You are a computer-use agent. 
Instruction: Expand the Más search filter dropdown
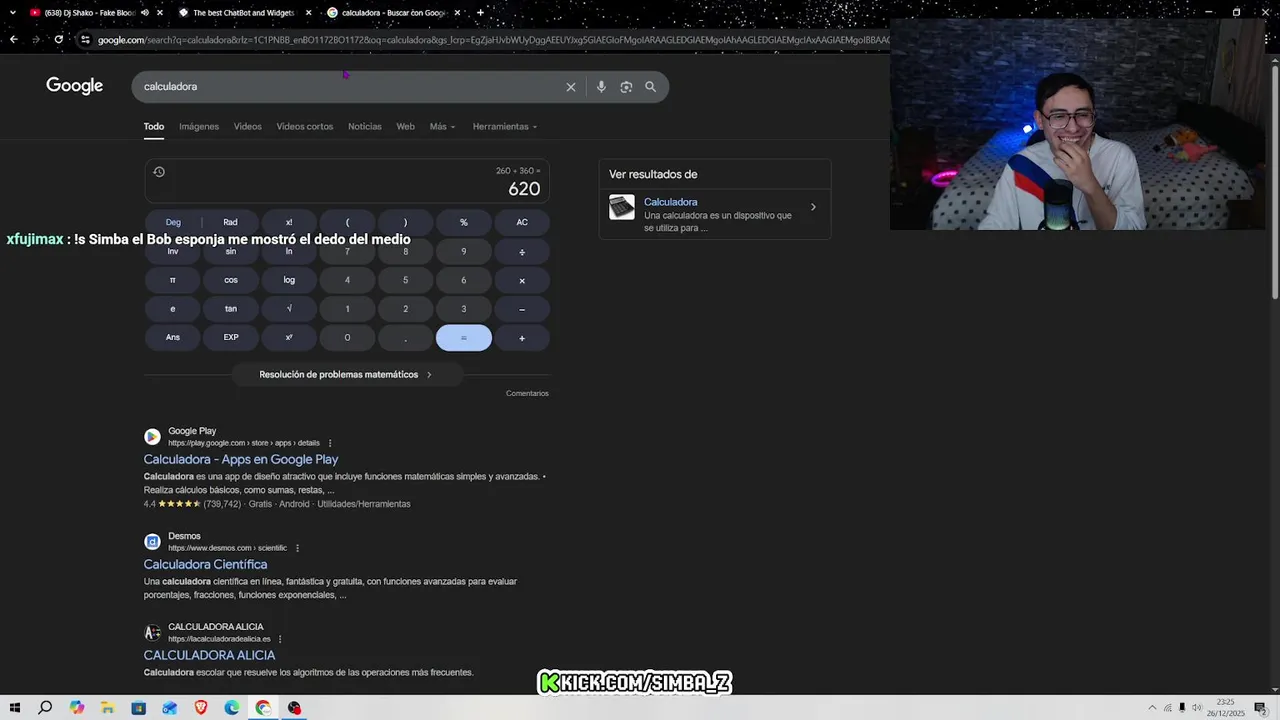(x=442, y=126)
